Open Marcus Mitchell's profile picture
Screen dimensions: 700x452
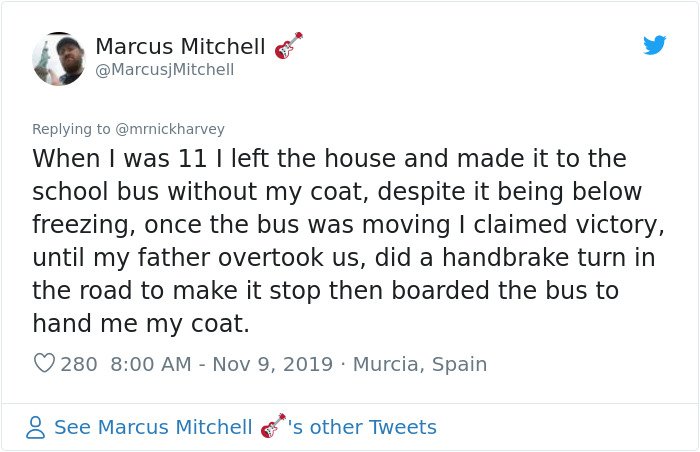click(58, 59)
